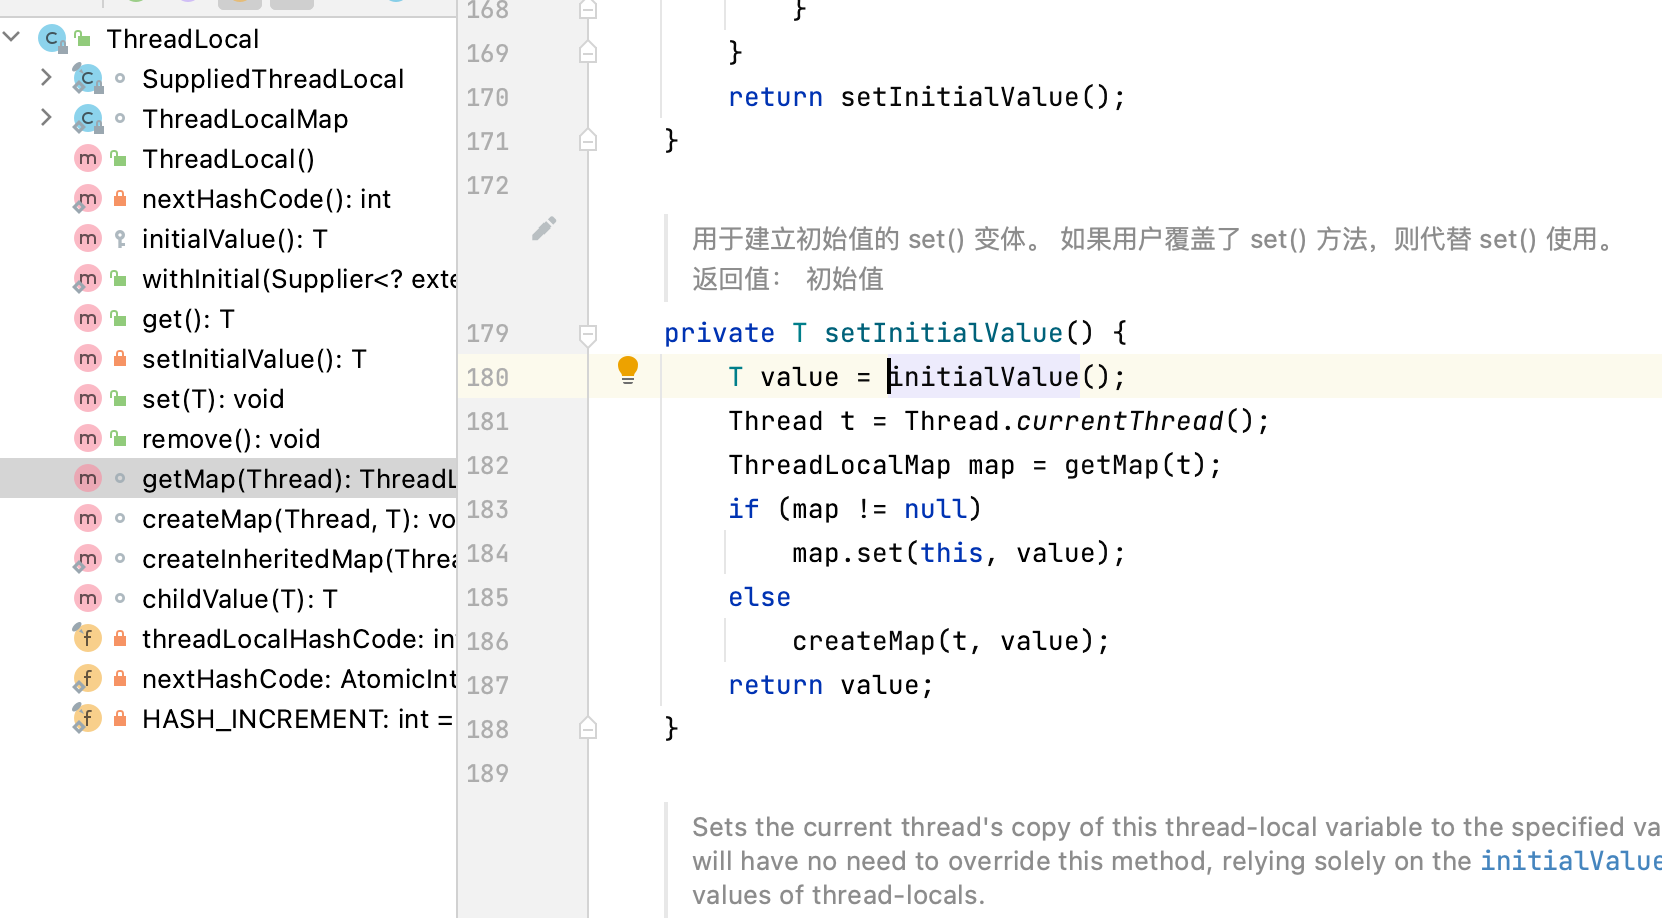Image resolution: width=1662 pixels, height=918 pixels.
Task: Click the intention lightbulb on line 180
Action: pos(627,370)
